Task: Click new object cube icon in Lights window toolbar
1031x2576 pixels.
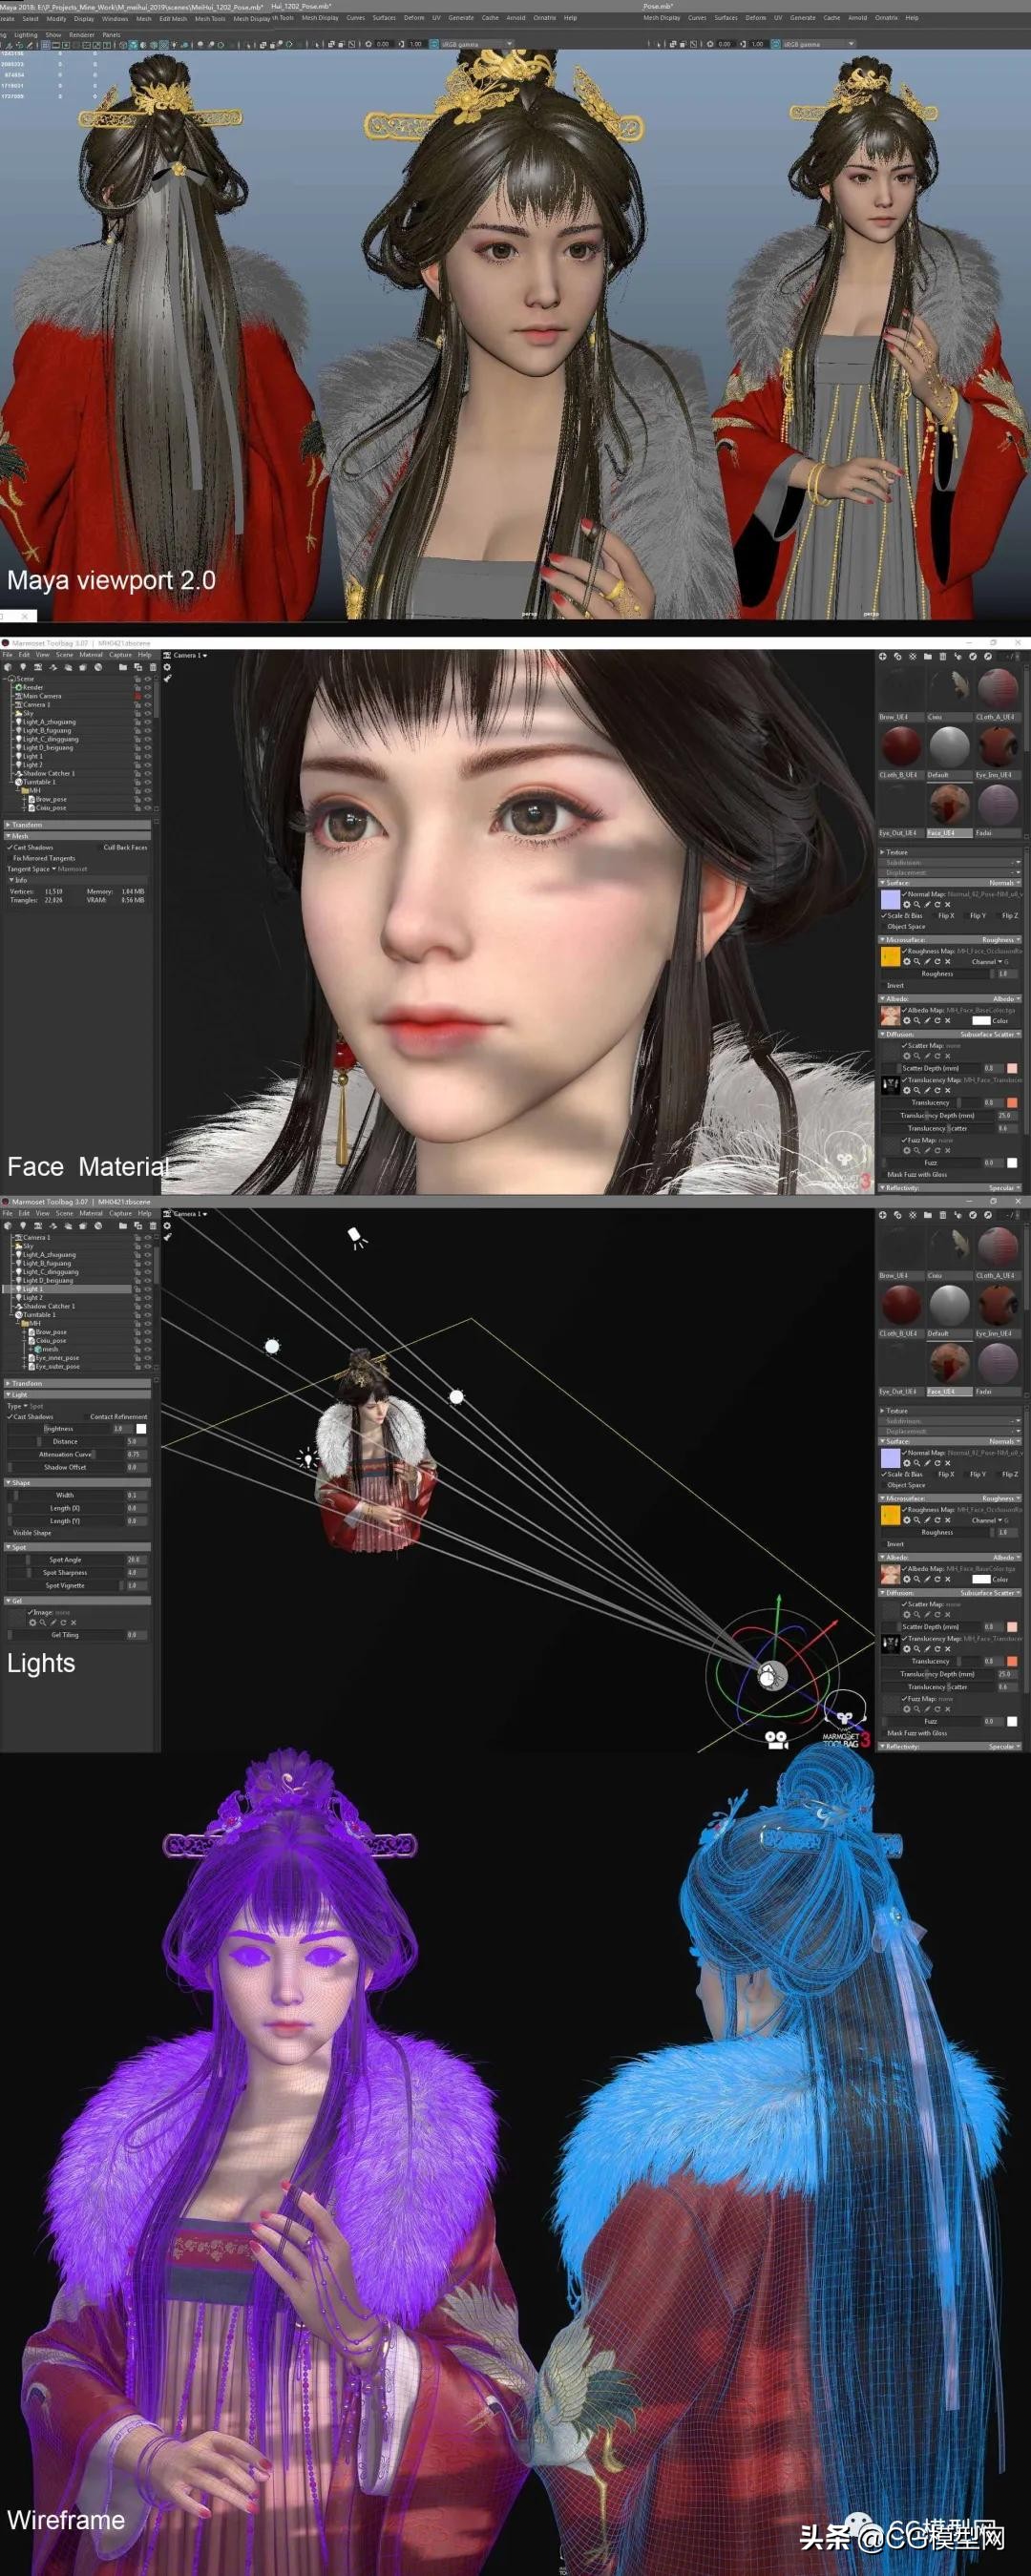Action: [x=8, y=1226]
